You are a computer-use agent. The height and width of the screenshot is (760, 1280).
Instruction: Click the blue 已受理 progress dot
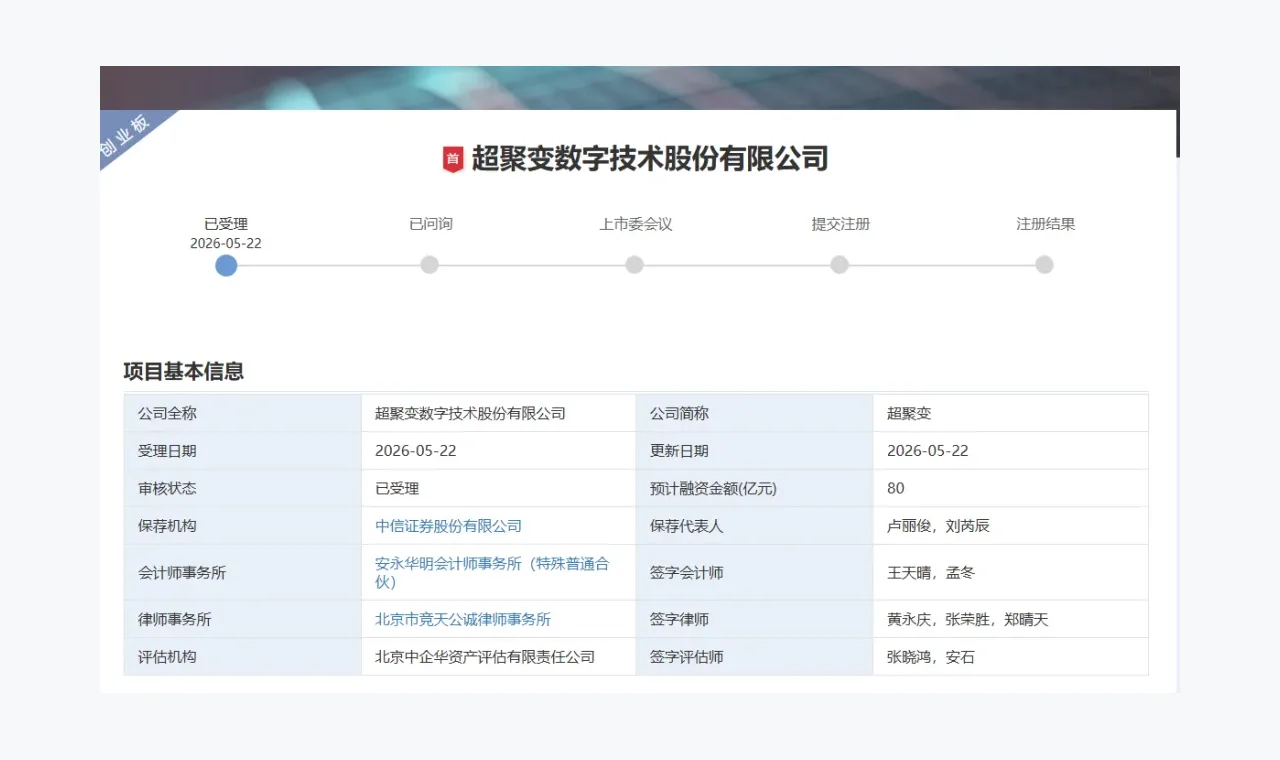tap(226, 265)
